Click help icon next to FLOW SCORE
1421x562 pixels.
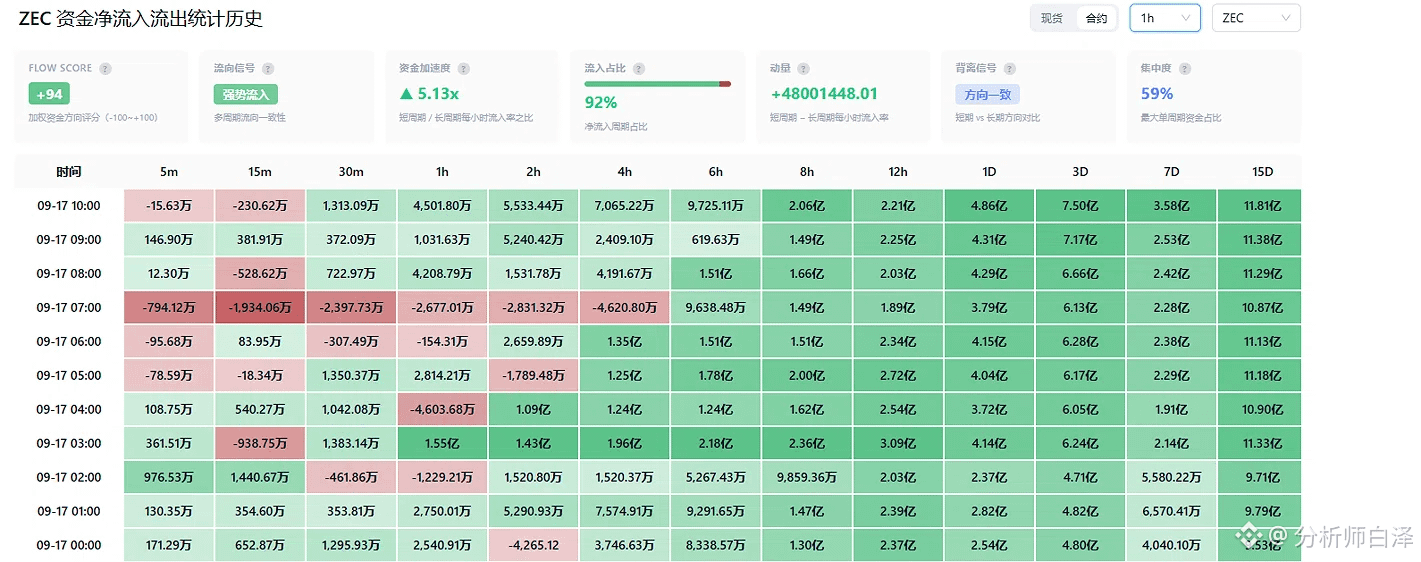tap(105, 69)
